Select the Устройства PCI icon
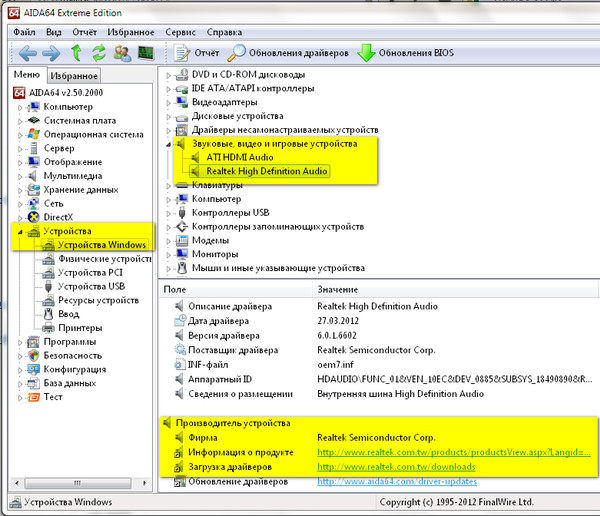This screenshot has width=600, height=516. pos(48,273)
